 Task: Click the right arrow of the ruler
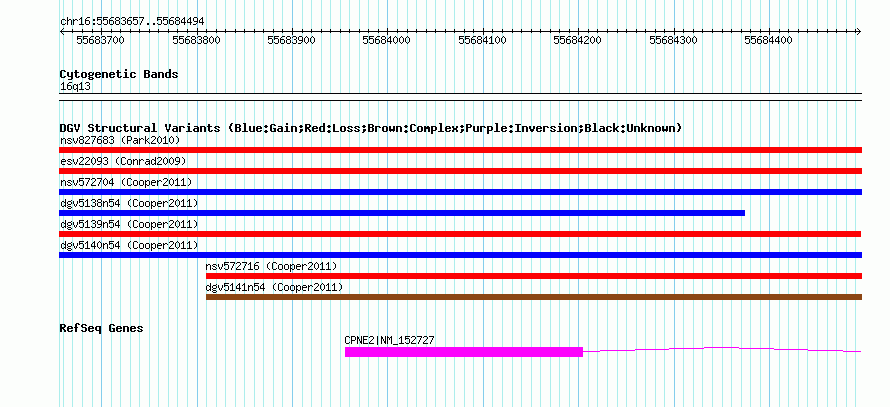click(859, 31)
